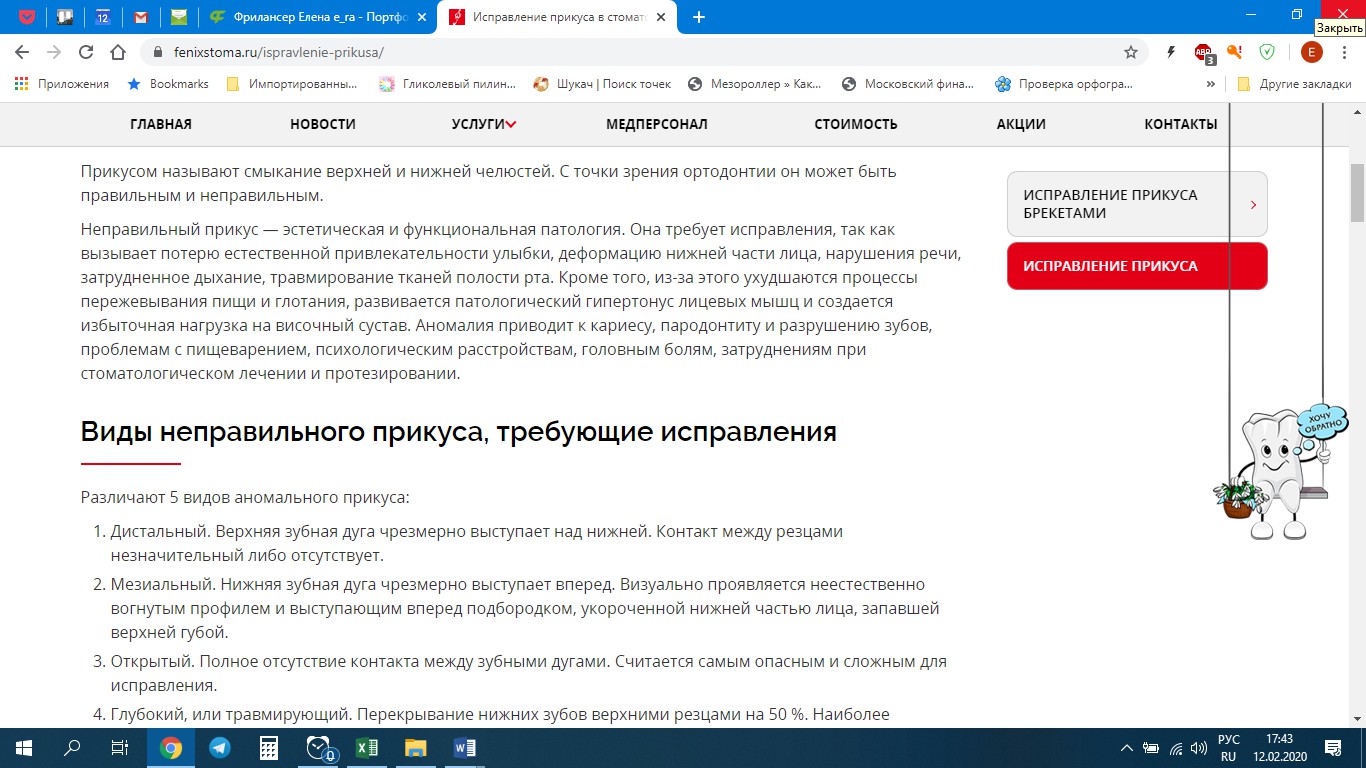Reload the current page

coord(86,52)
